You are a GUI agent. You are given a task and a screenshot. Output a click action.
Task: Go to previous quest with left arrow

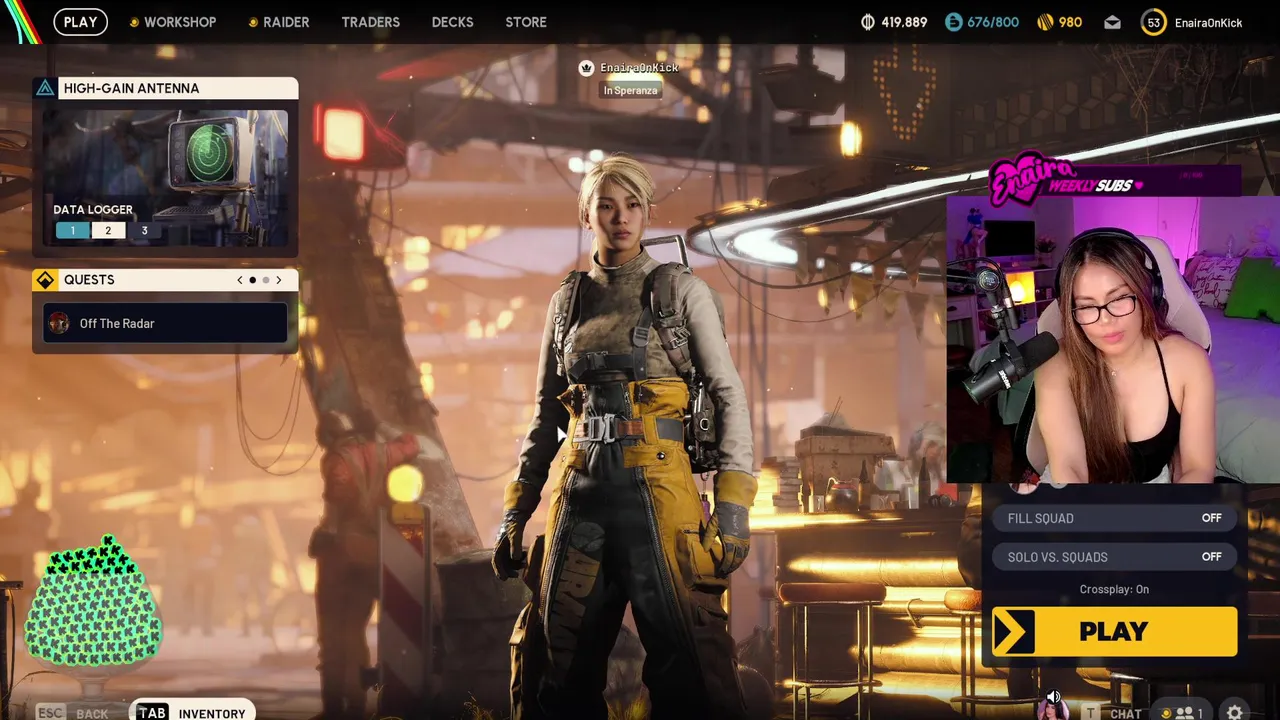(x=239, y=280)
